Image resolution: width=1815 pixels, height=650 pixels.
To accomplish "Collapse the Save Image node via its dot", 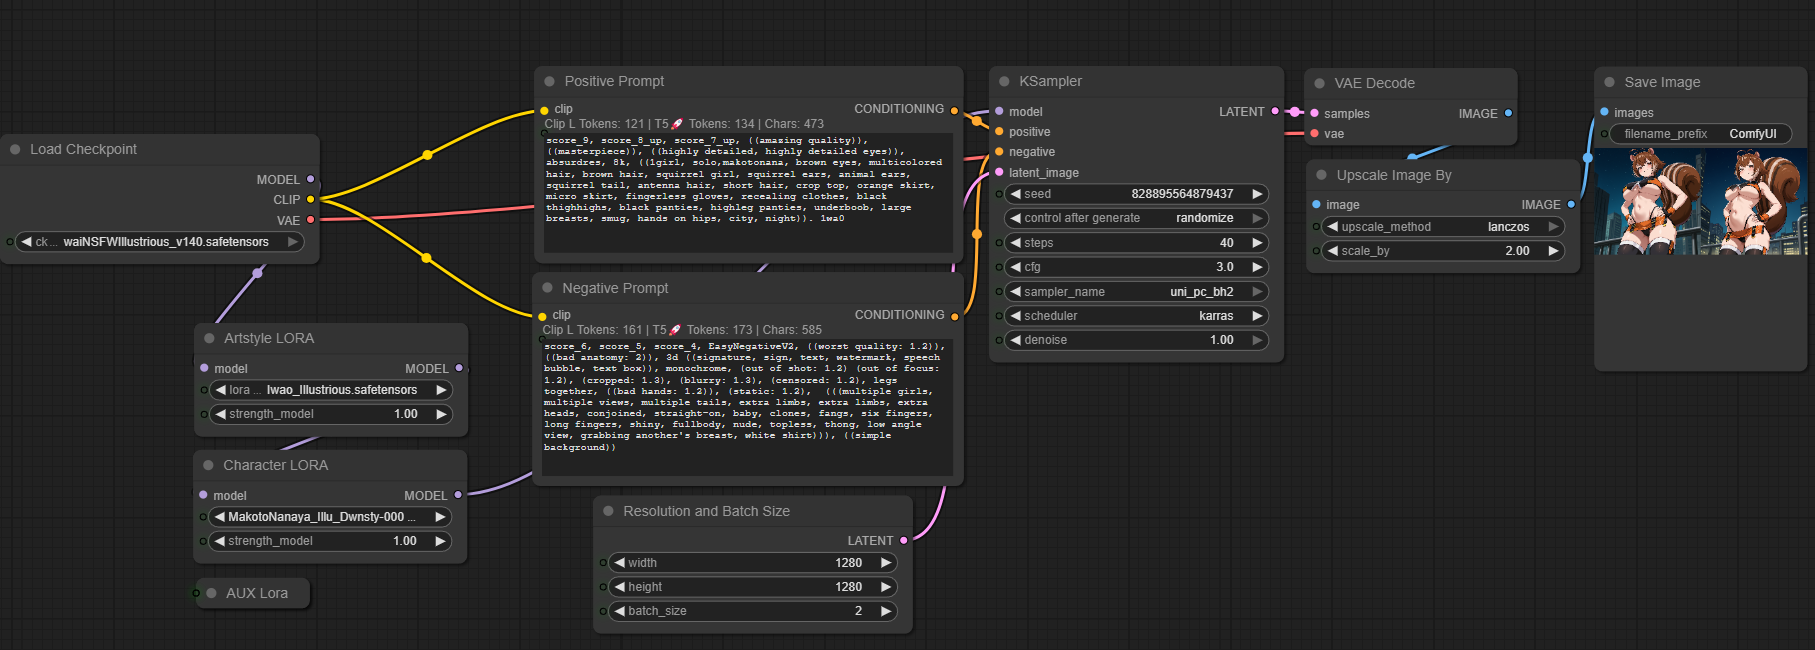I will point(1609,82).
